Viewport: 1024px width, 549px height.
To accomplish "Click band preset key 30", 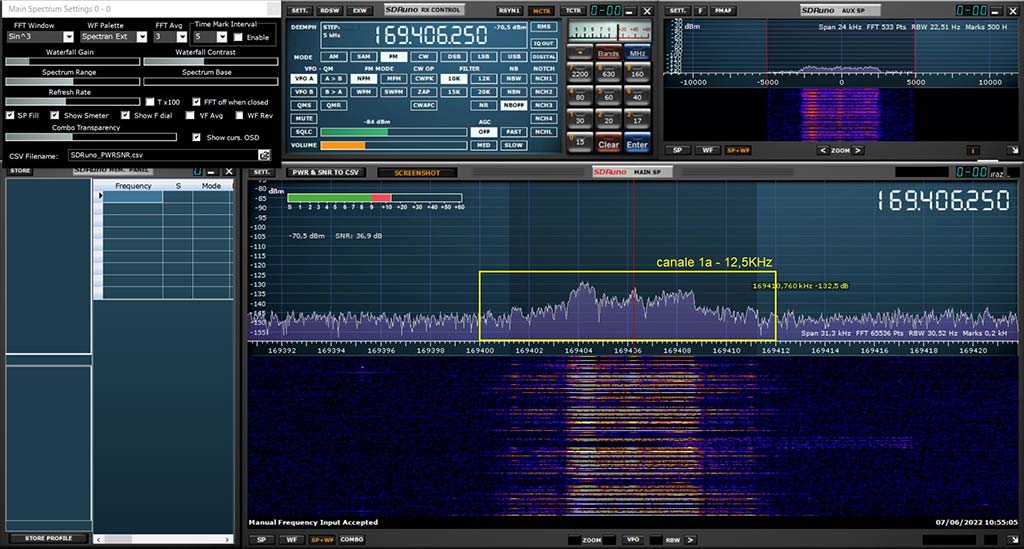I will point(580,119).
